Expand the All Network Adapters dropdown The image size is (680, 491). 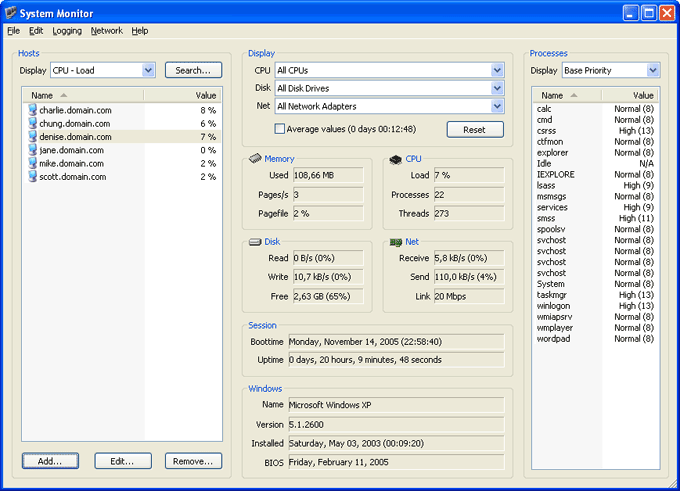click(497, 106)
